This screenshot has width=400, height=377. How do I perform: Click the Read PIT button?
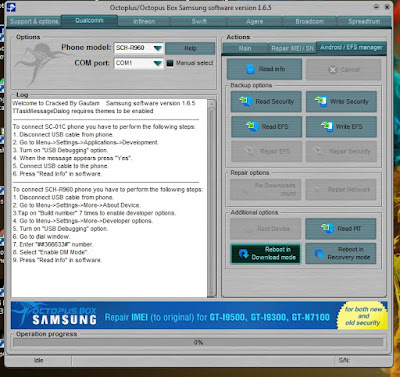click(x=341, y=229)
